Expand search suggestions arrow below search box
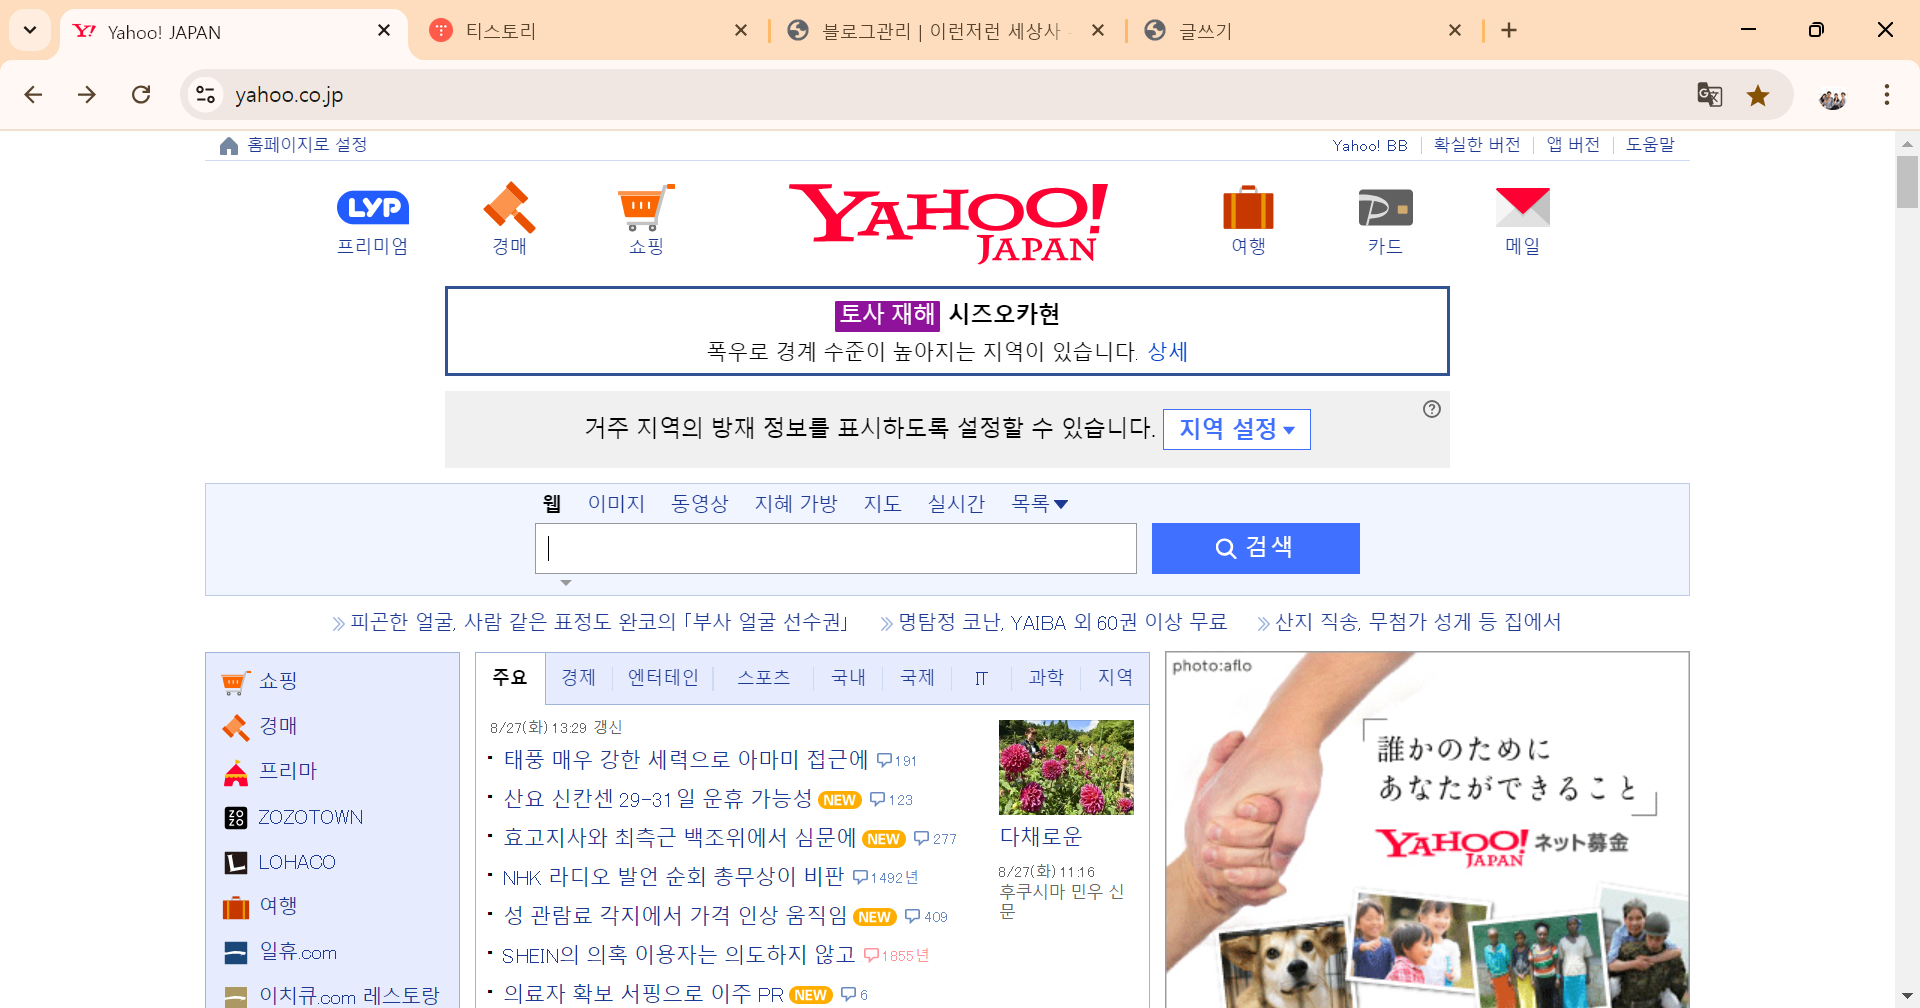The height and width of the screenshot is (1008, 1920). tap(566, 582)
